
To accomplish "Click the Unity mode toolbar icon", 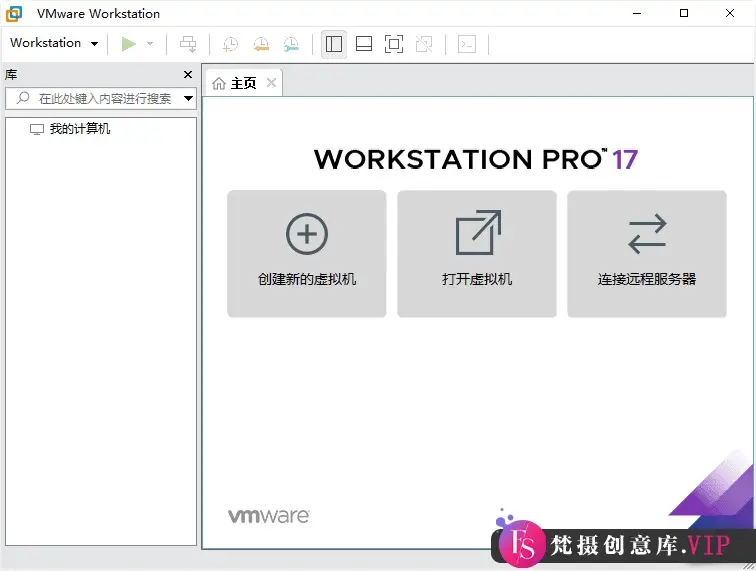I will click(424, 44).
